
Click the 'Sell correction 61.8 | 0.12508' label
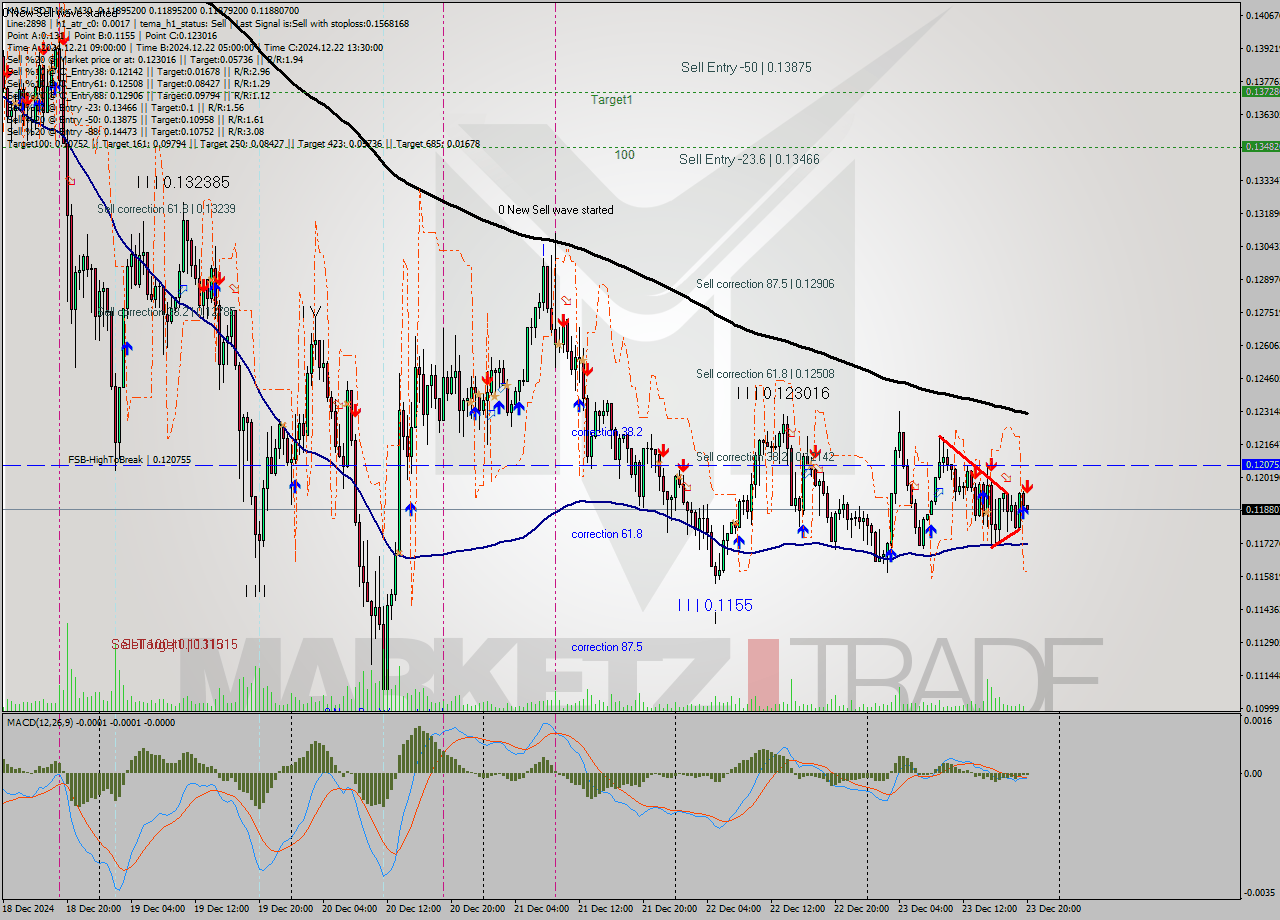click(x=765, y=374)
